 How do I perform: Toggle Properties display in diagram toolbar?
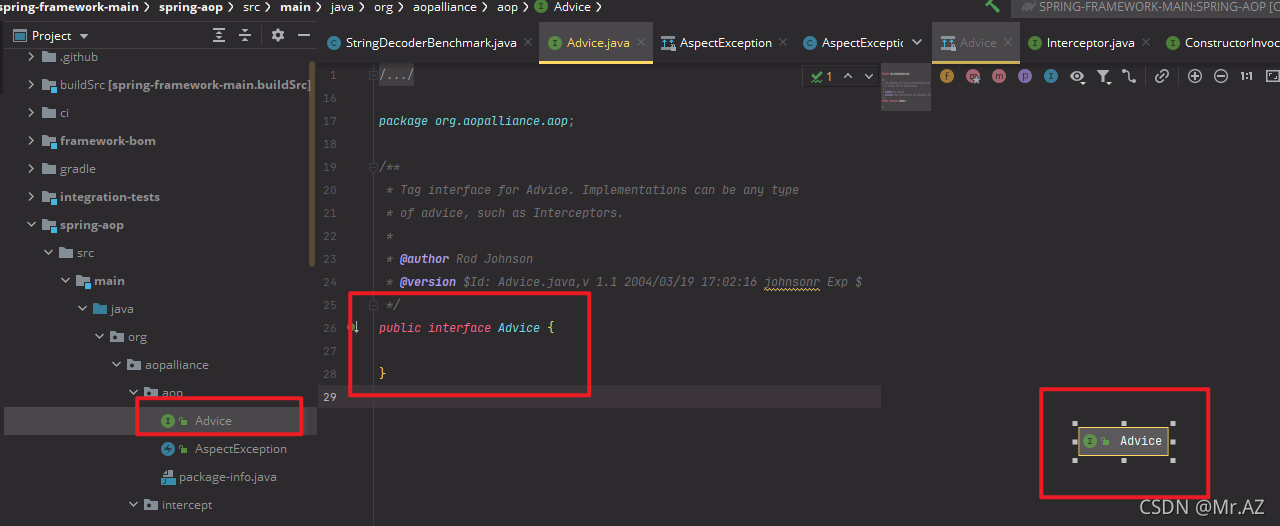[1025, 76]
